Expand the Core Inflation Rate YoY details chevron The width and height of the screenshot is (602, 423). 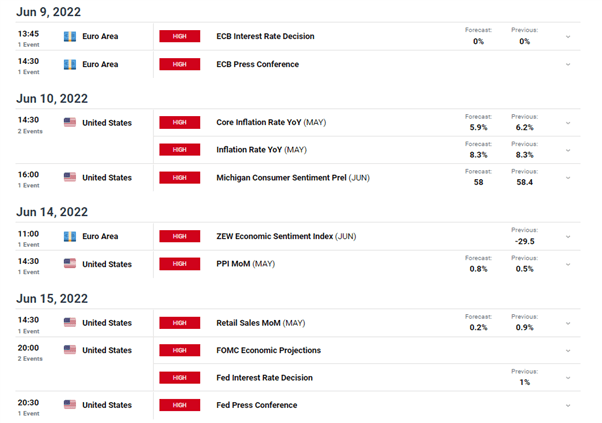tap(568, 123)
